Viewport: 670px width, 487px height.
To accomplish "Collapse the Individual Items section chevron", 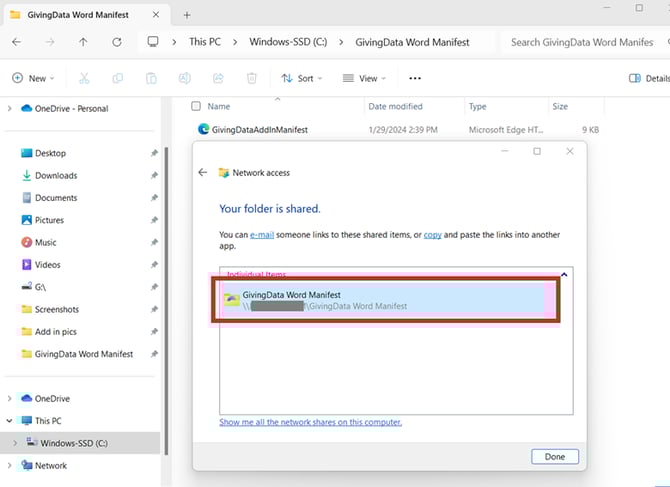I will click(x=563, y=274).
